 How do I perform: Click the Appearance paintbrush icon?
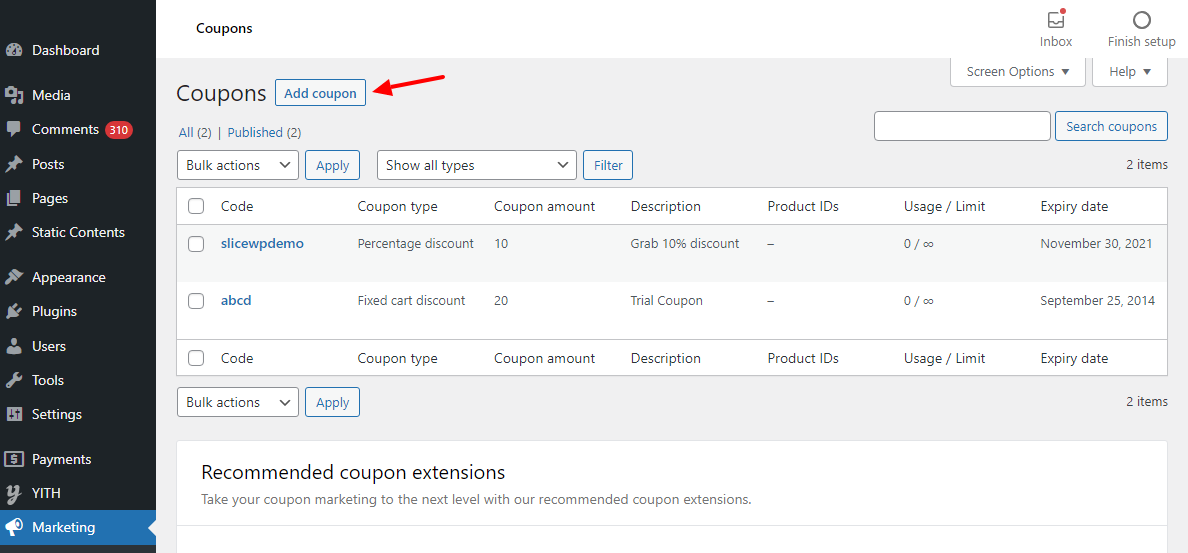click(x=14, y=277)
